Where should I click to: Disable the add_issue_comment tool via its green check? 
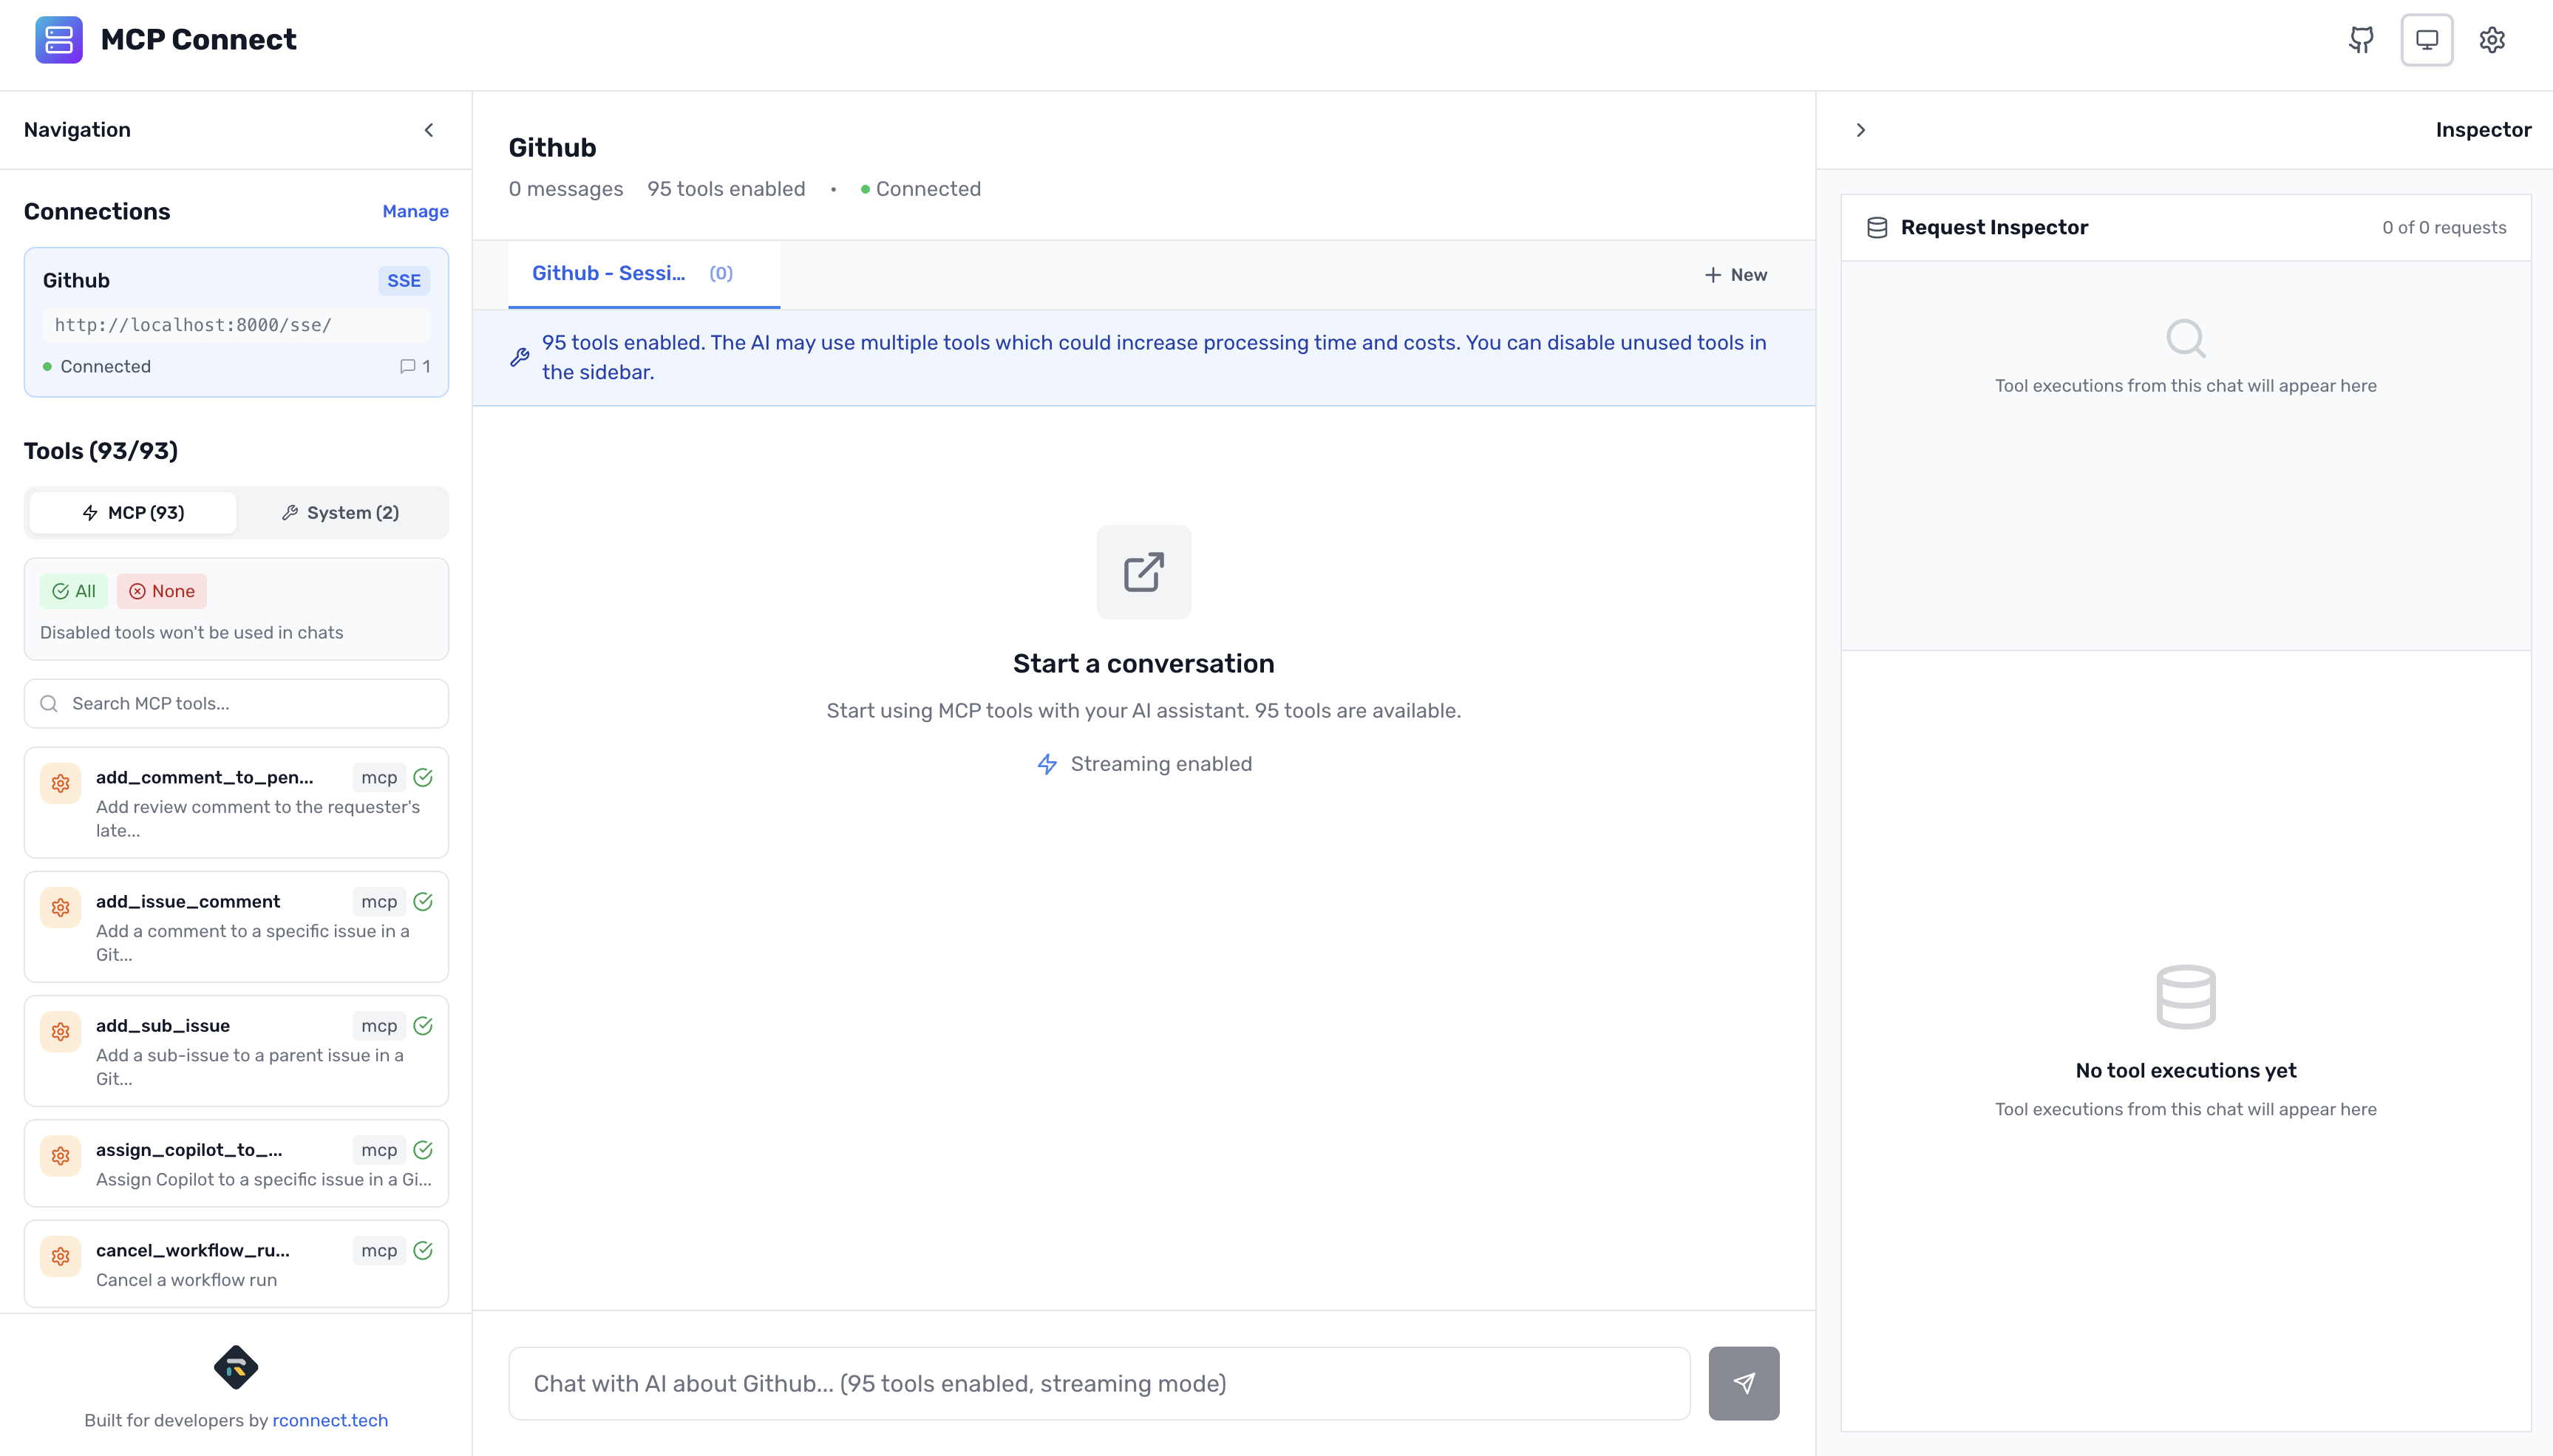tap(423, 900)
